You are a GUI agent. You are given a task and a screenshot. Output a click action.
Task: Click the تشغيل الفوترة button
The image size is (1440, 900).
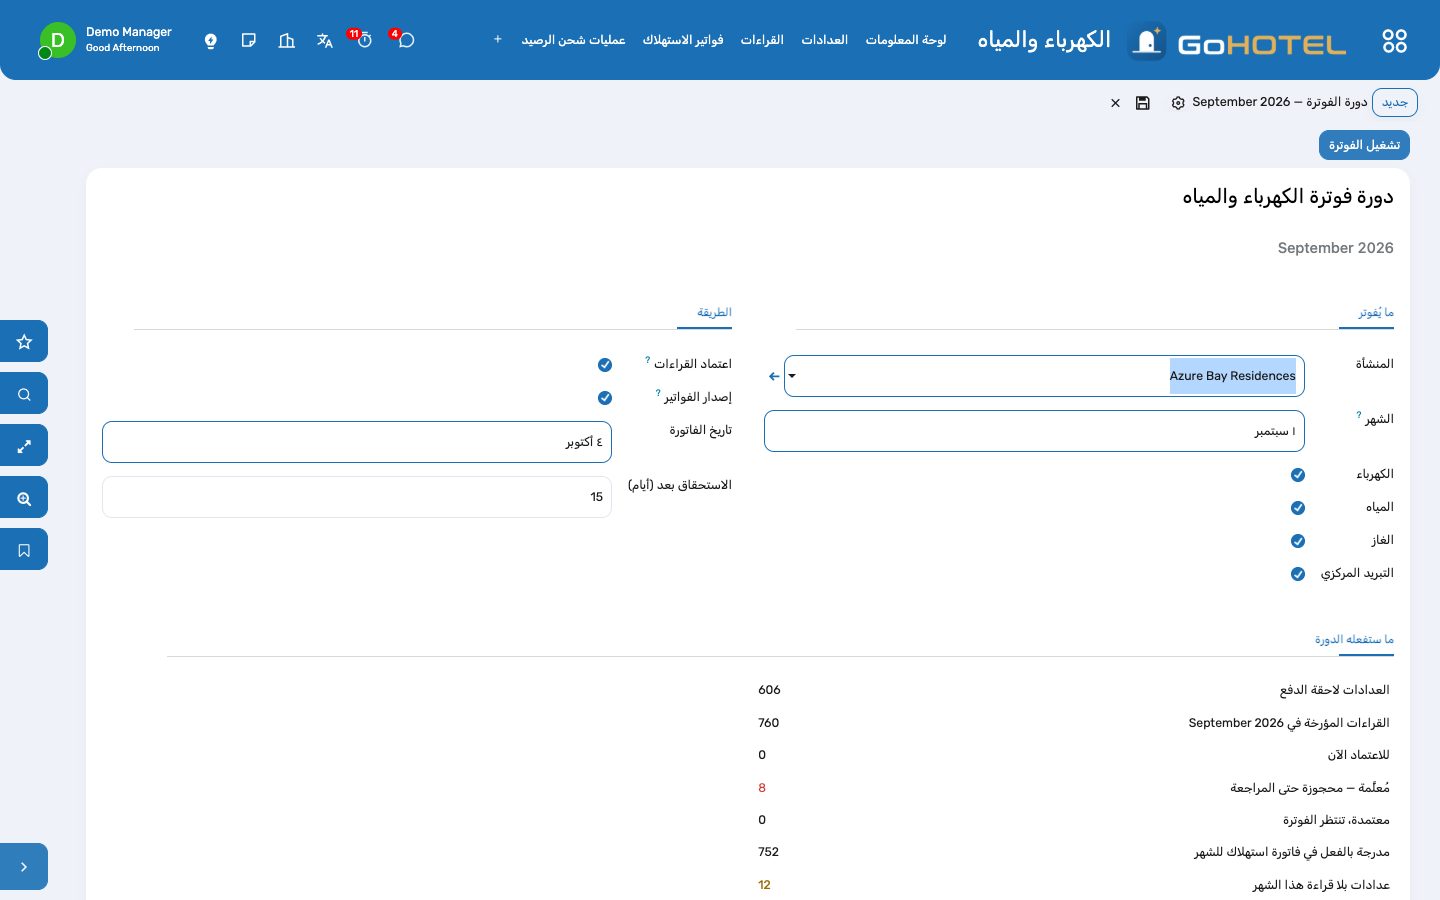point(1364,145)
